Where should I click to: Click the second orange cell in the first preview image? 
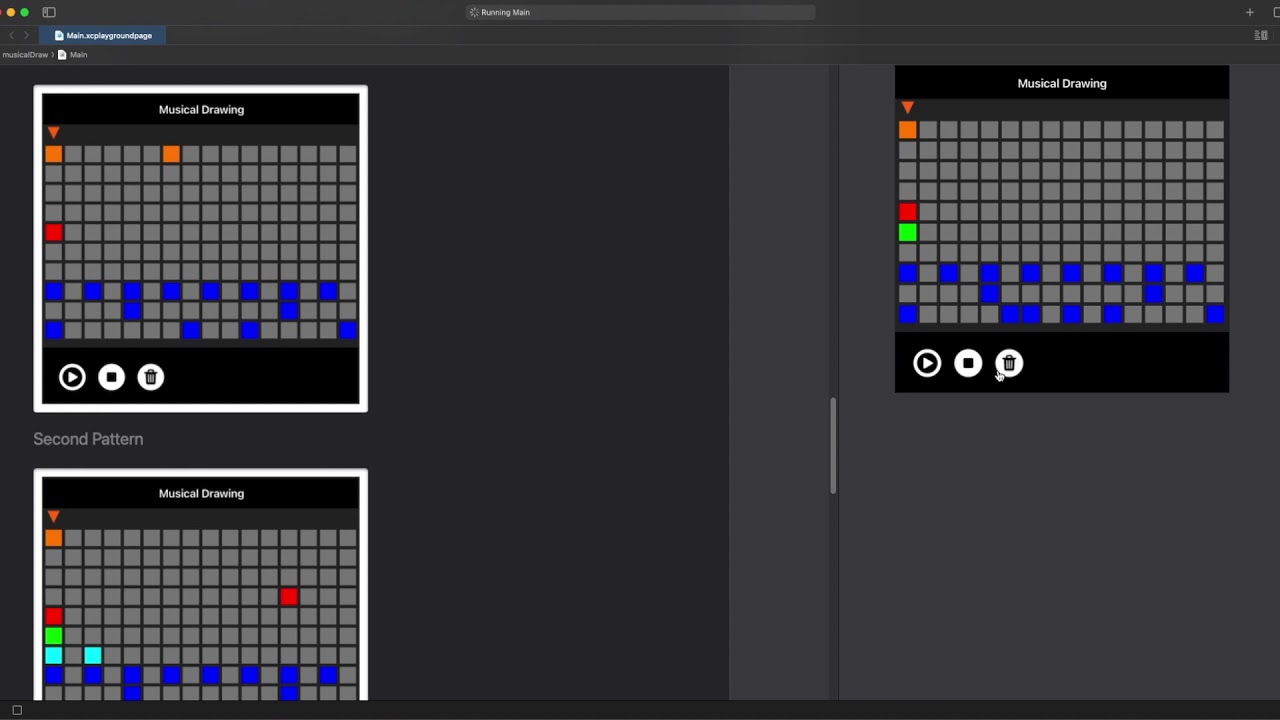171,154
